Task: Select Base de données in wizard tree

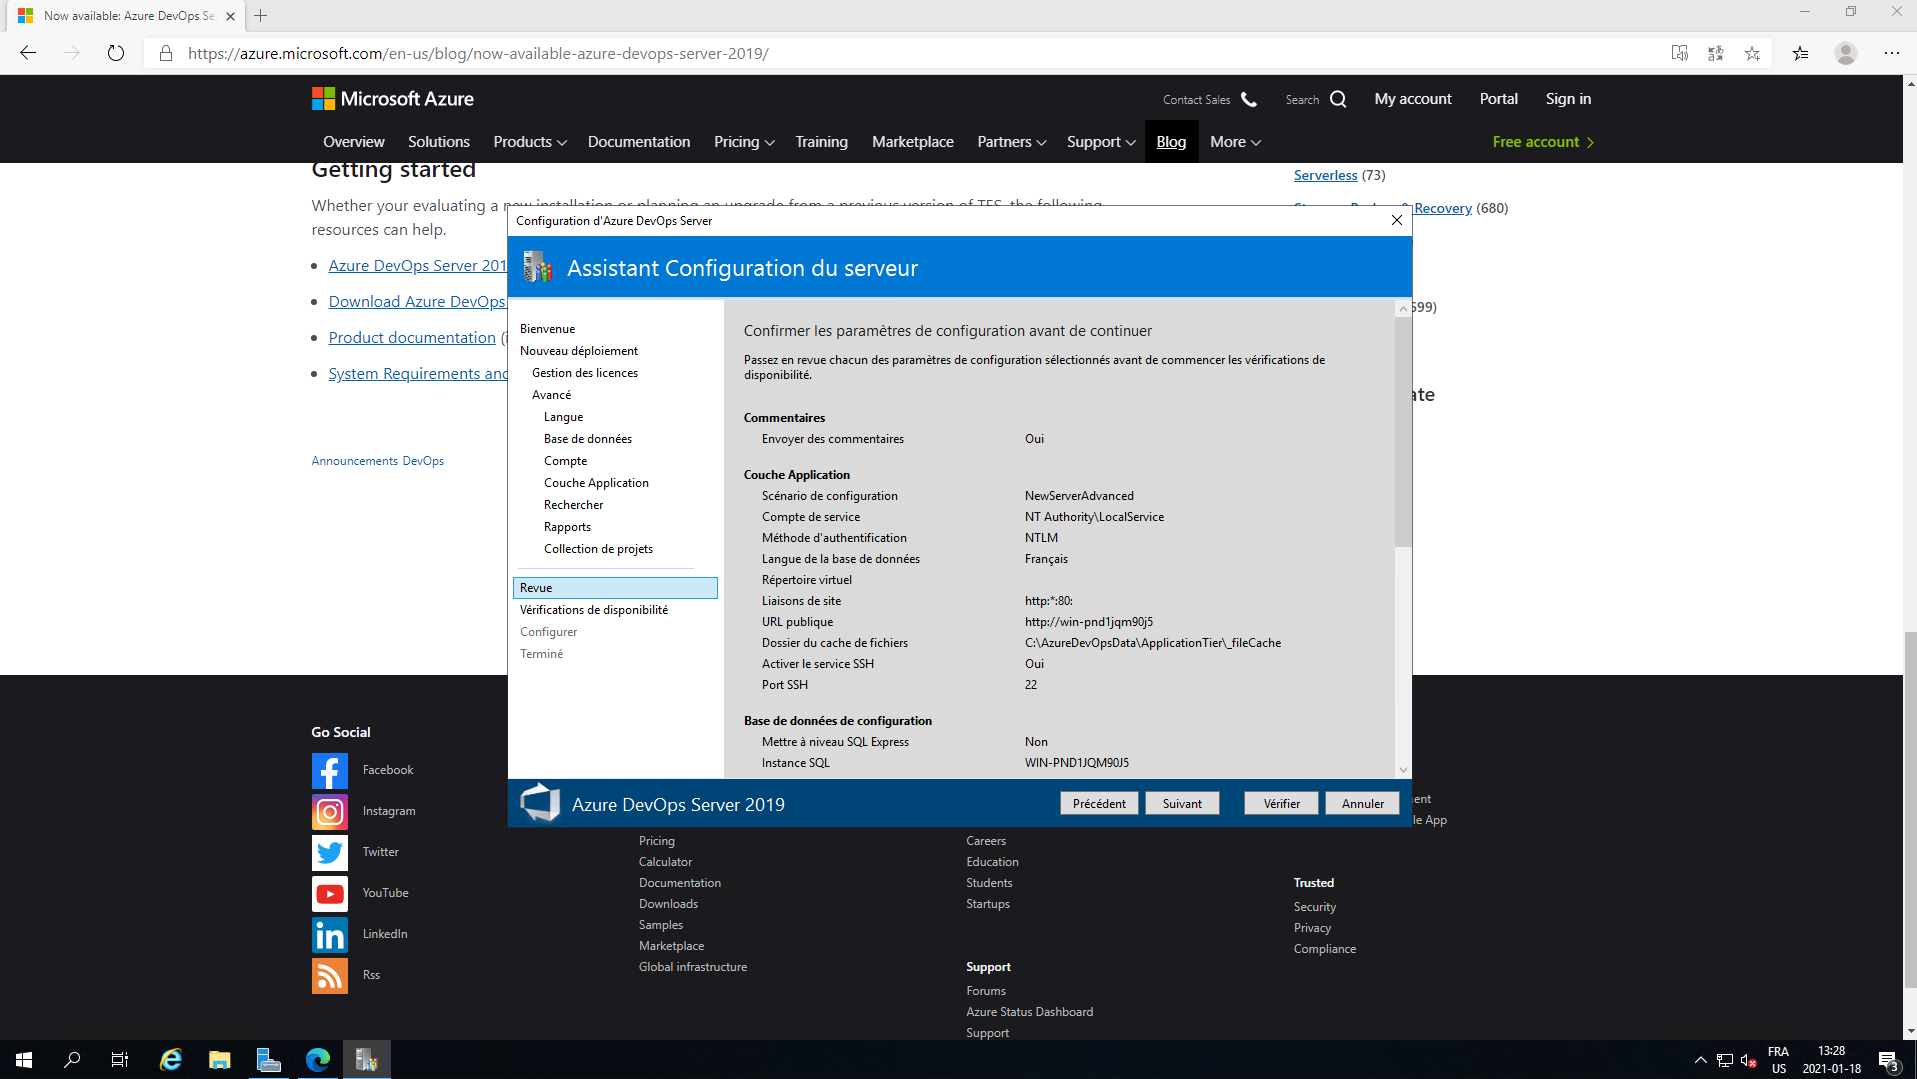Action: click(587, 439)
